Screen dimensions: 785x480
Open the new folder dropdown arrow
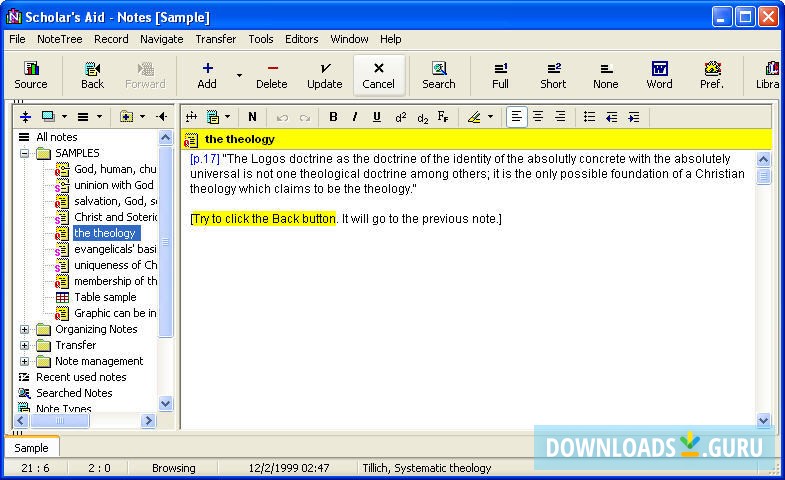[x=143, y=117]
